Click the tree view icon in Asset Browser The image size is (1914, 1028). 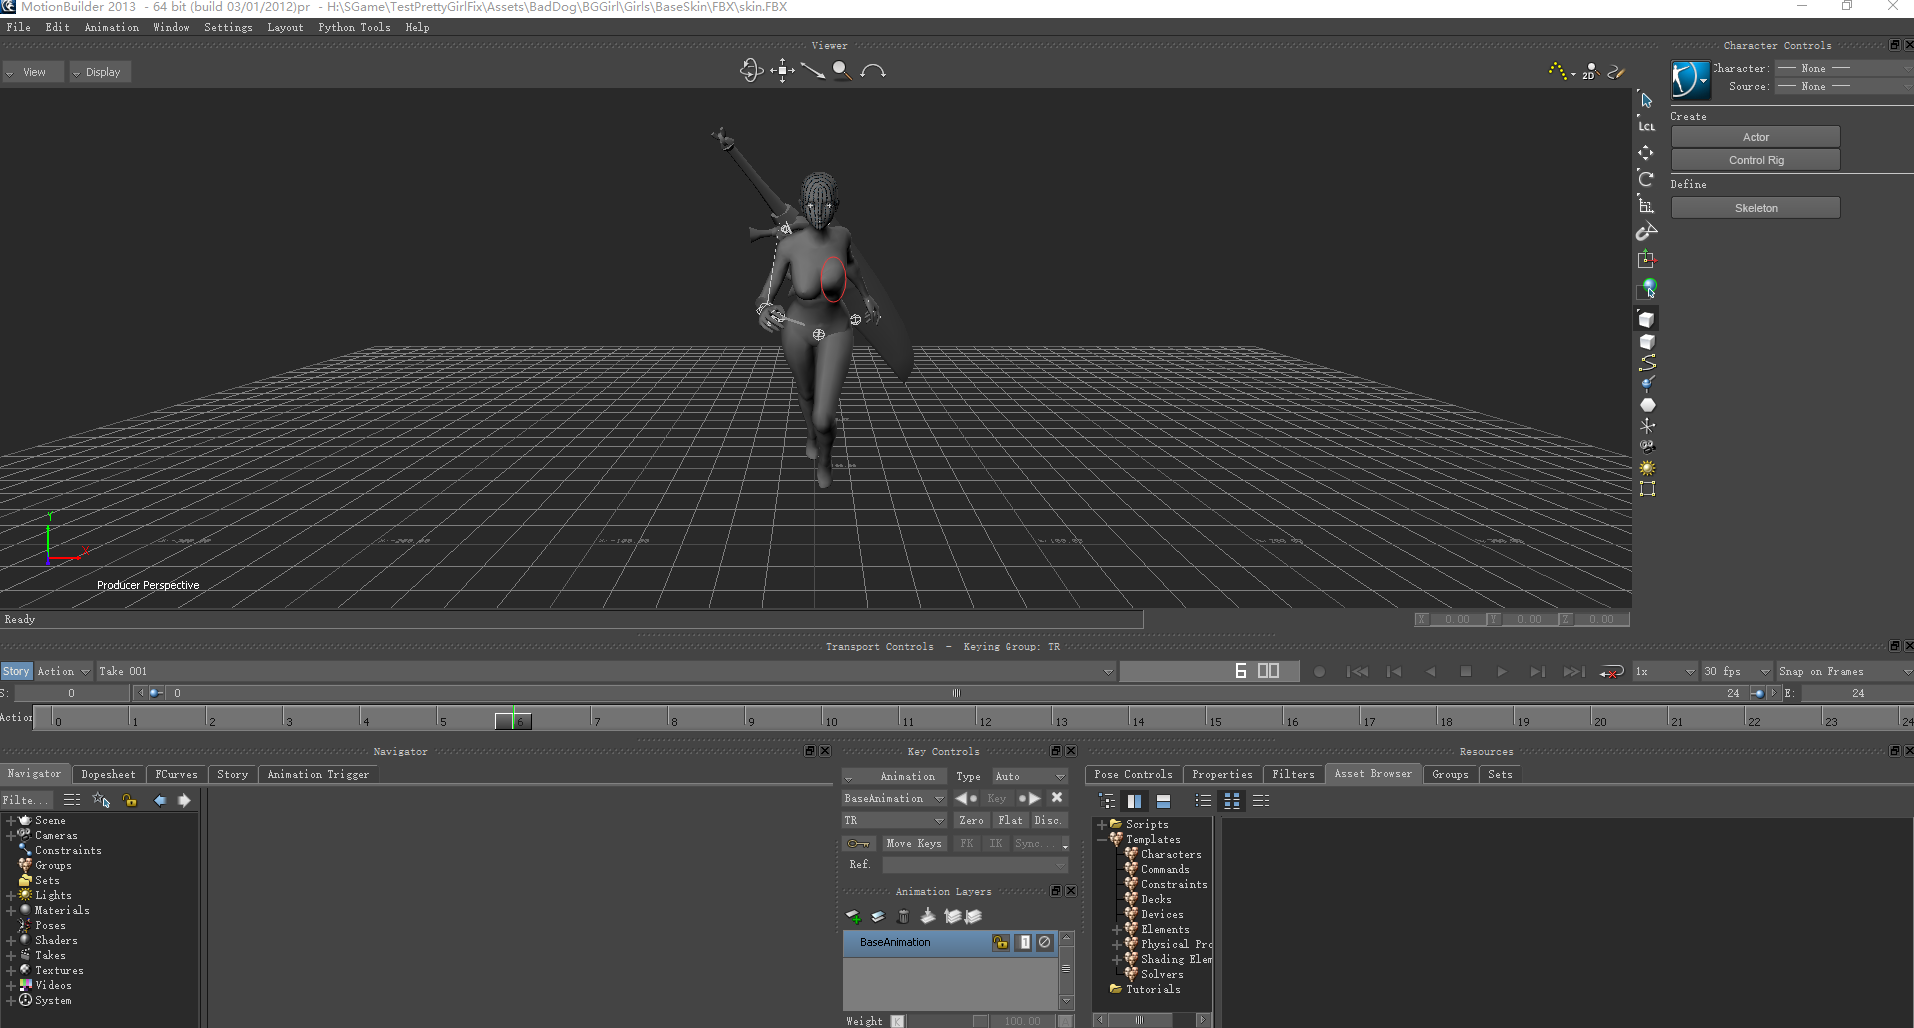point(1107,801)
